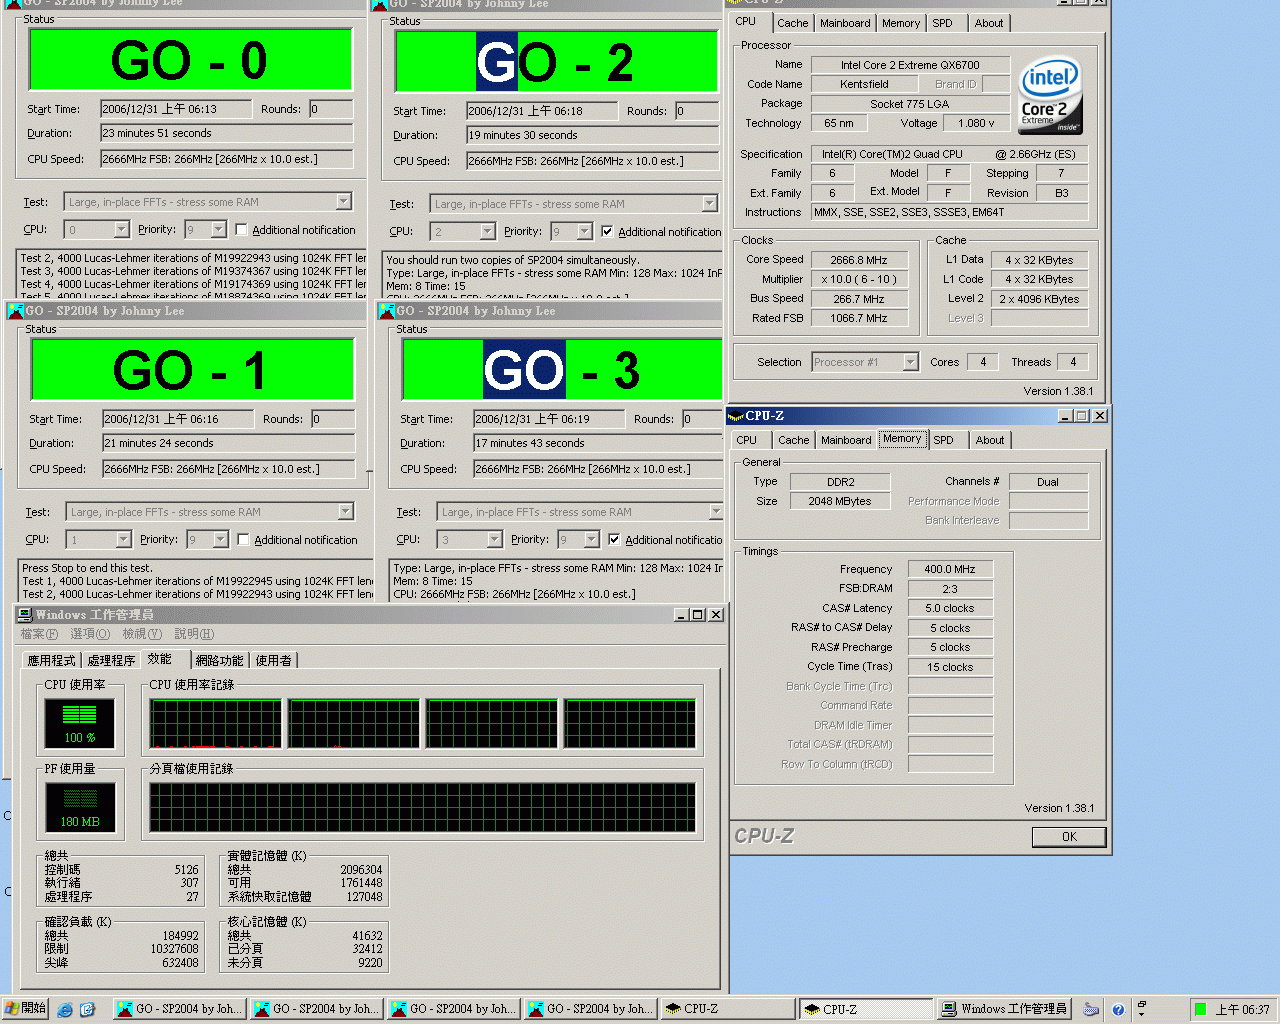Click the green GO - 1 status display
This screenshot has height=1024, width=1280.
click(x=193, y=370)
